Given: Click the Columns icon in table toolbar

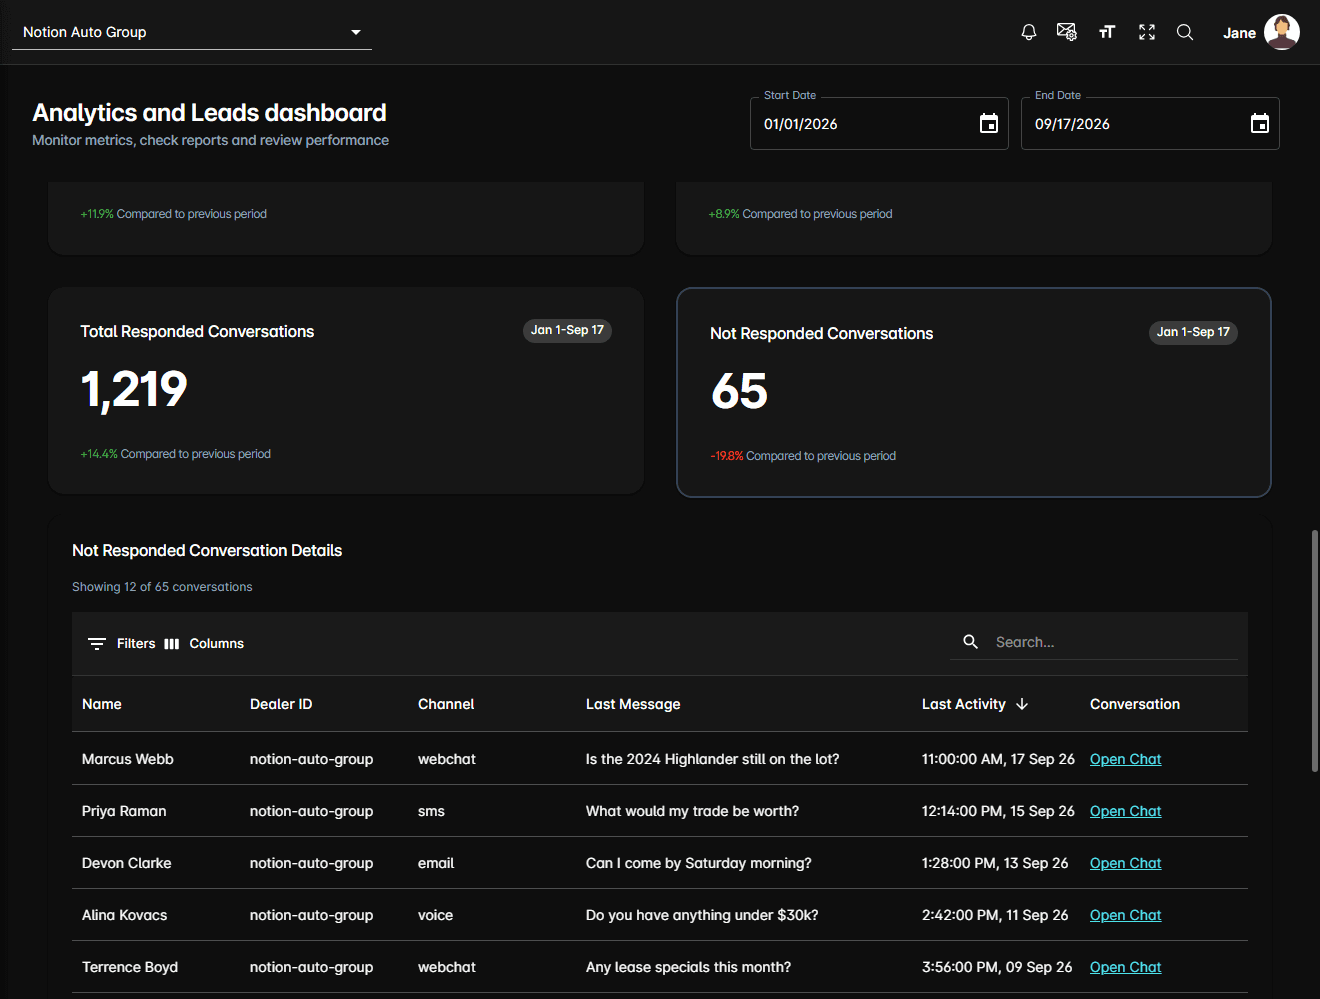Looking at the screenshot, I should (x=172, y=644).
